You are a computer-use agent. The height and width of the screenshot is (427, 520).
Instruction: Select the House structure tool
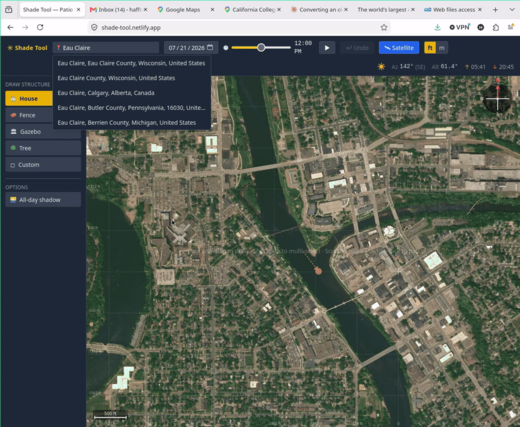[29, 99]
